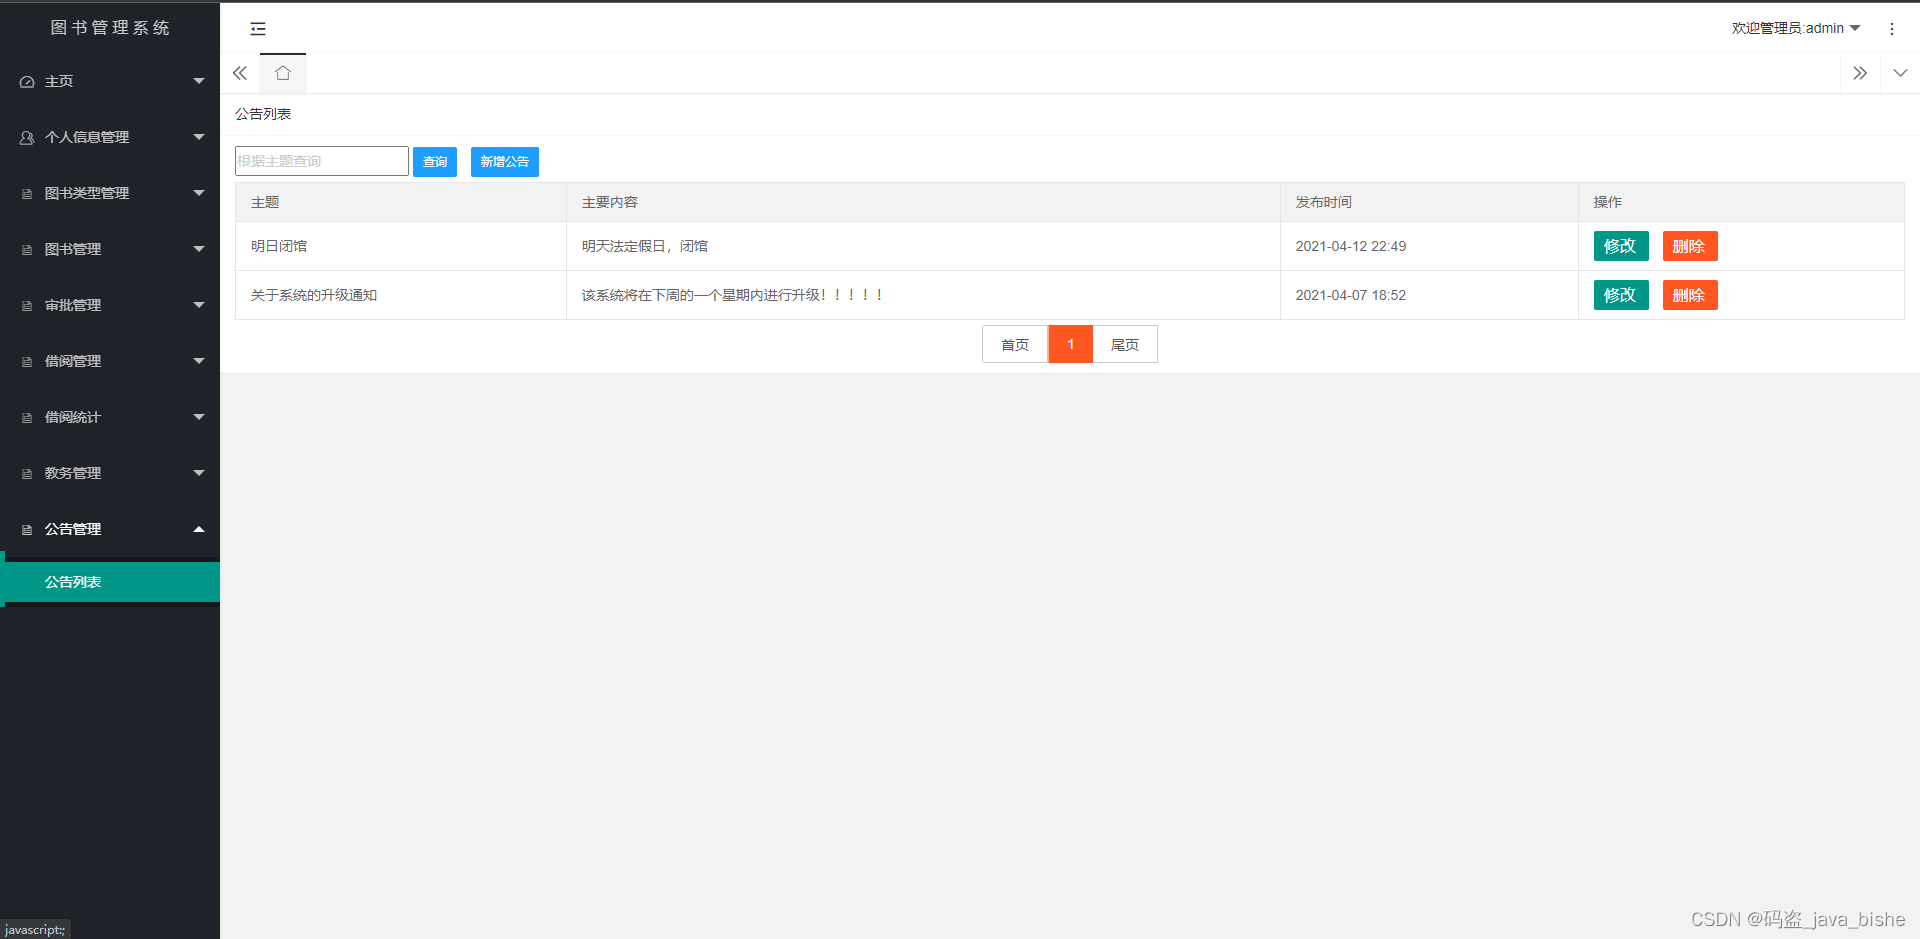Screen dimensions: 1920x939
Task: Click the 教务管理 file icon
Action: (x=27, y=474)
